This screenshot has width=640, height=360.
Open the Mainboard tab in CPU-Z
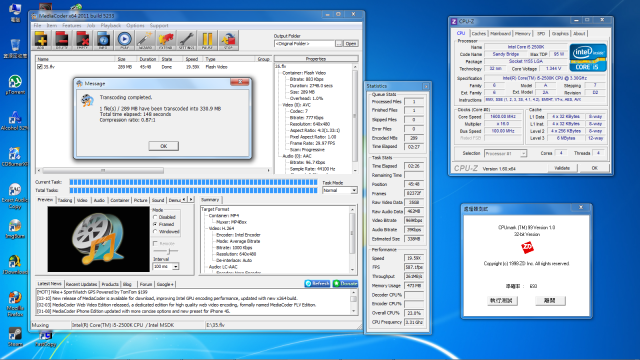500,33
